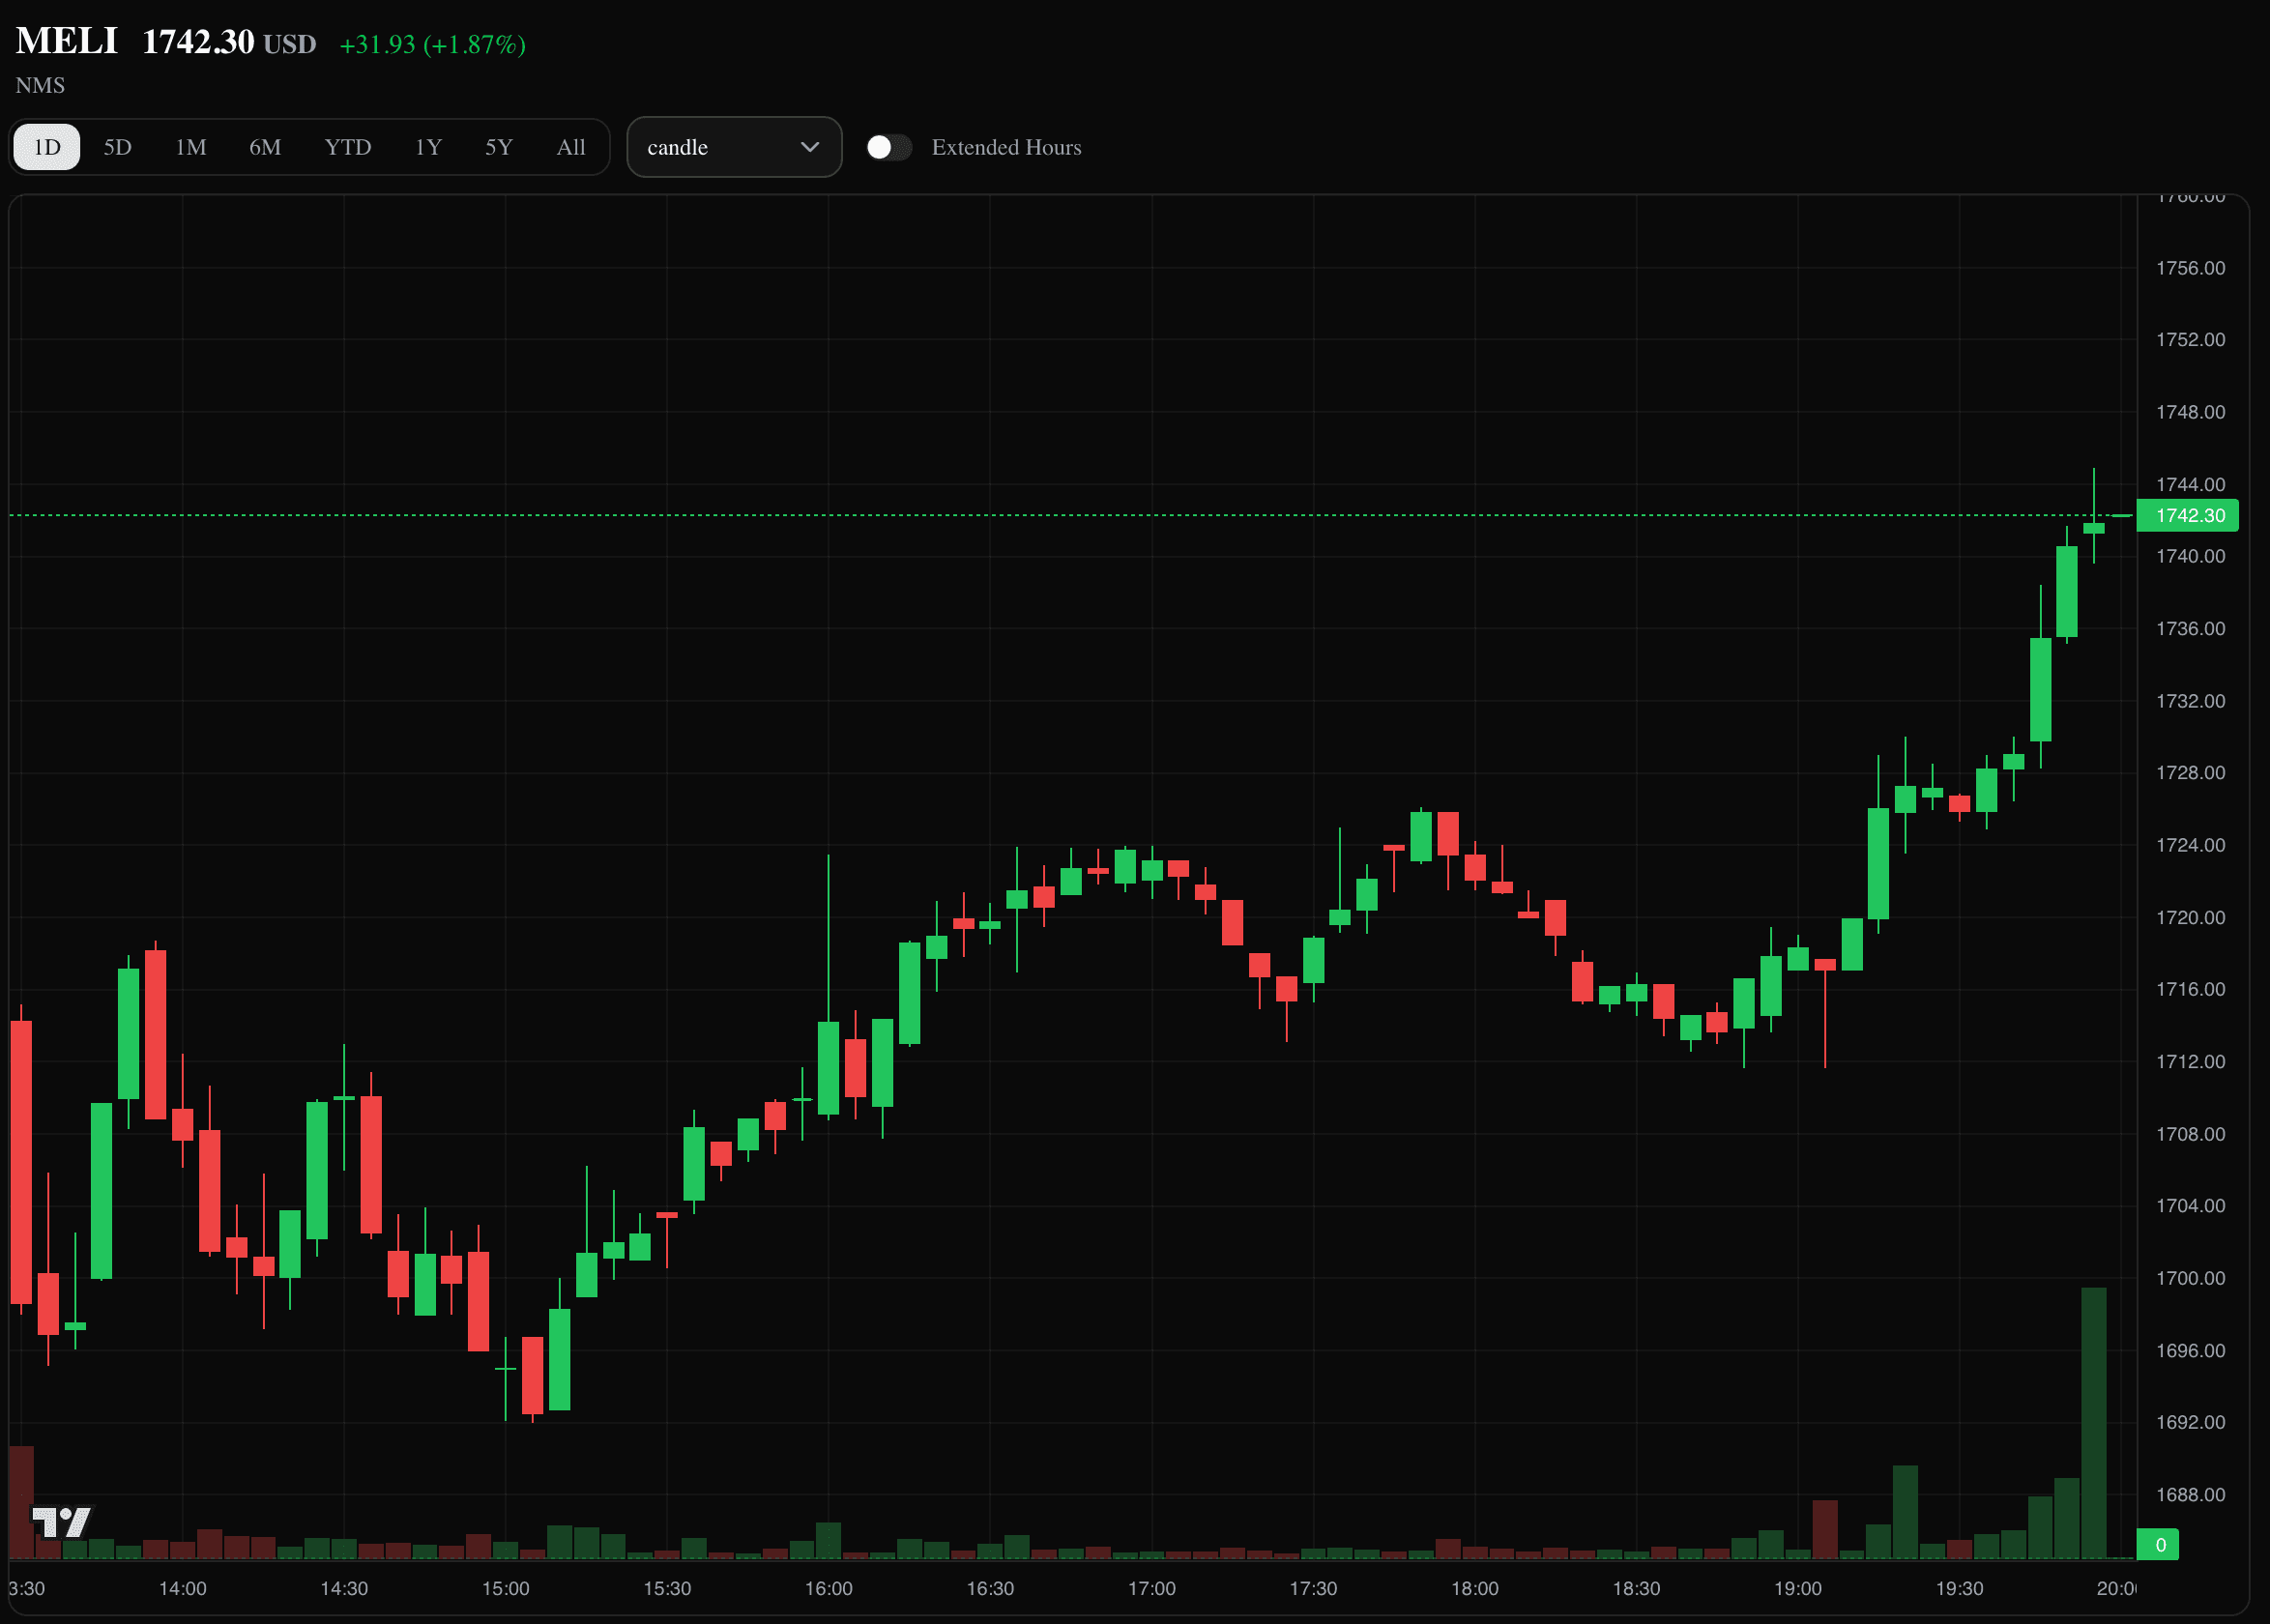Click the 1688.00 price axis label
The width and height of the screenshot is (2270, 1624).
click(x=2191, y=1495)
